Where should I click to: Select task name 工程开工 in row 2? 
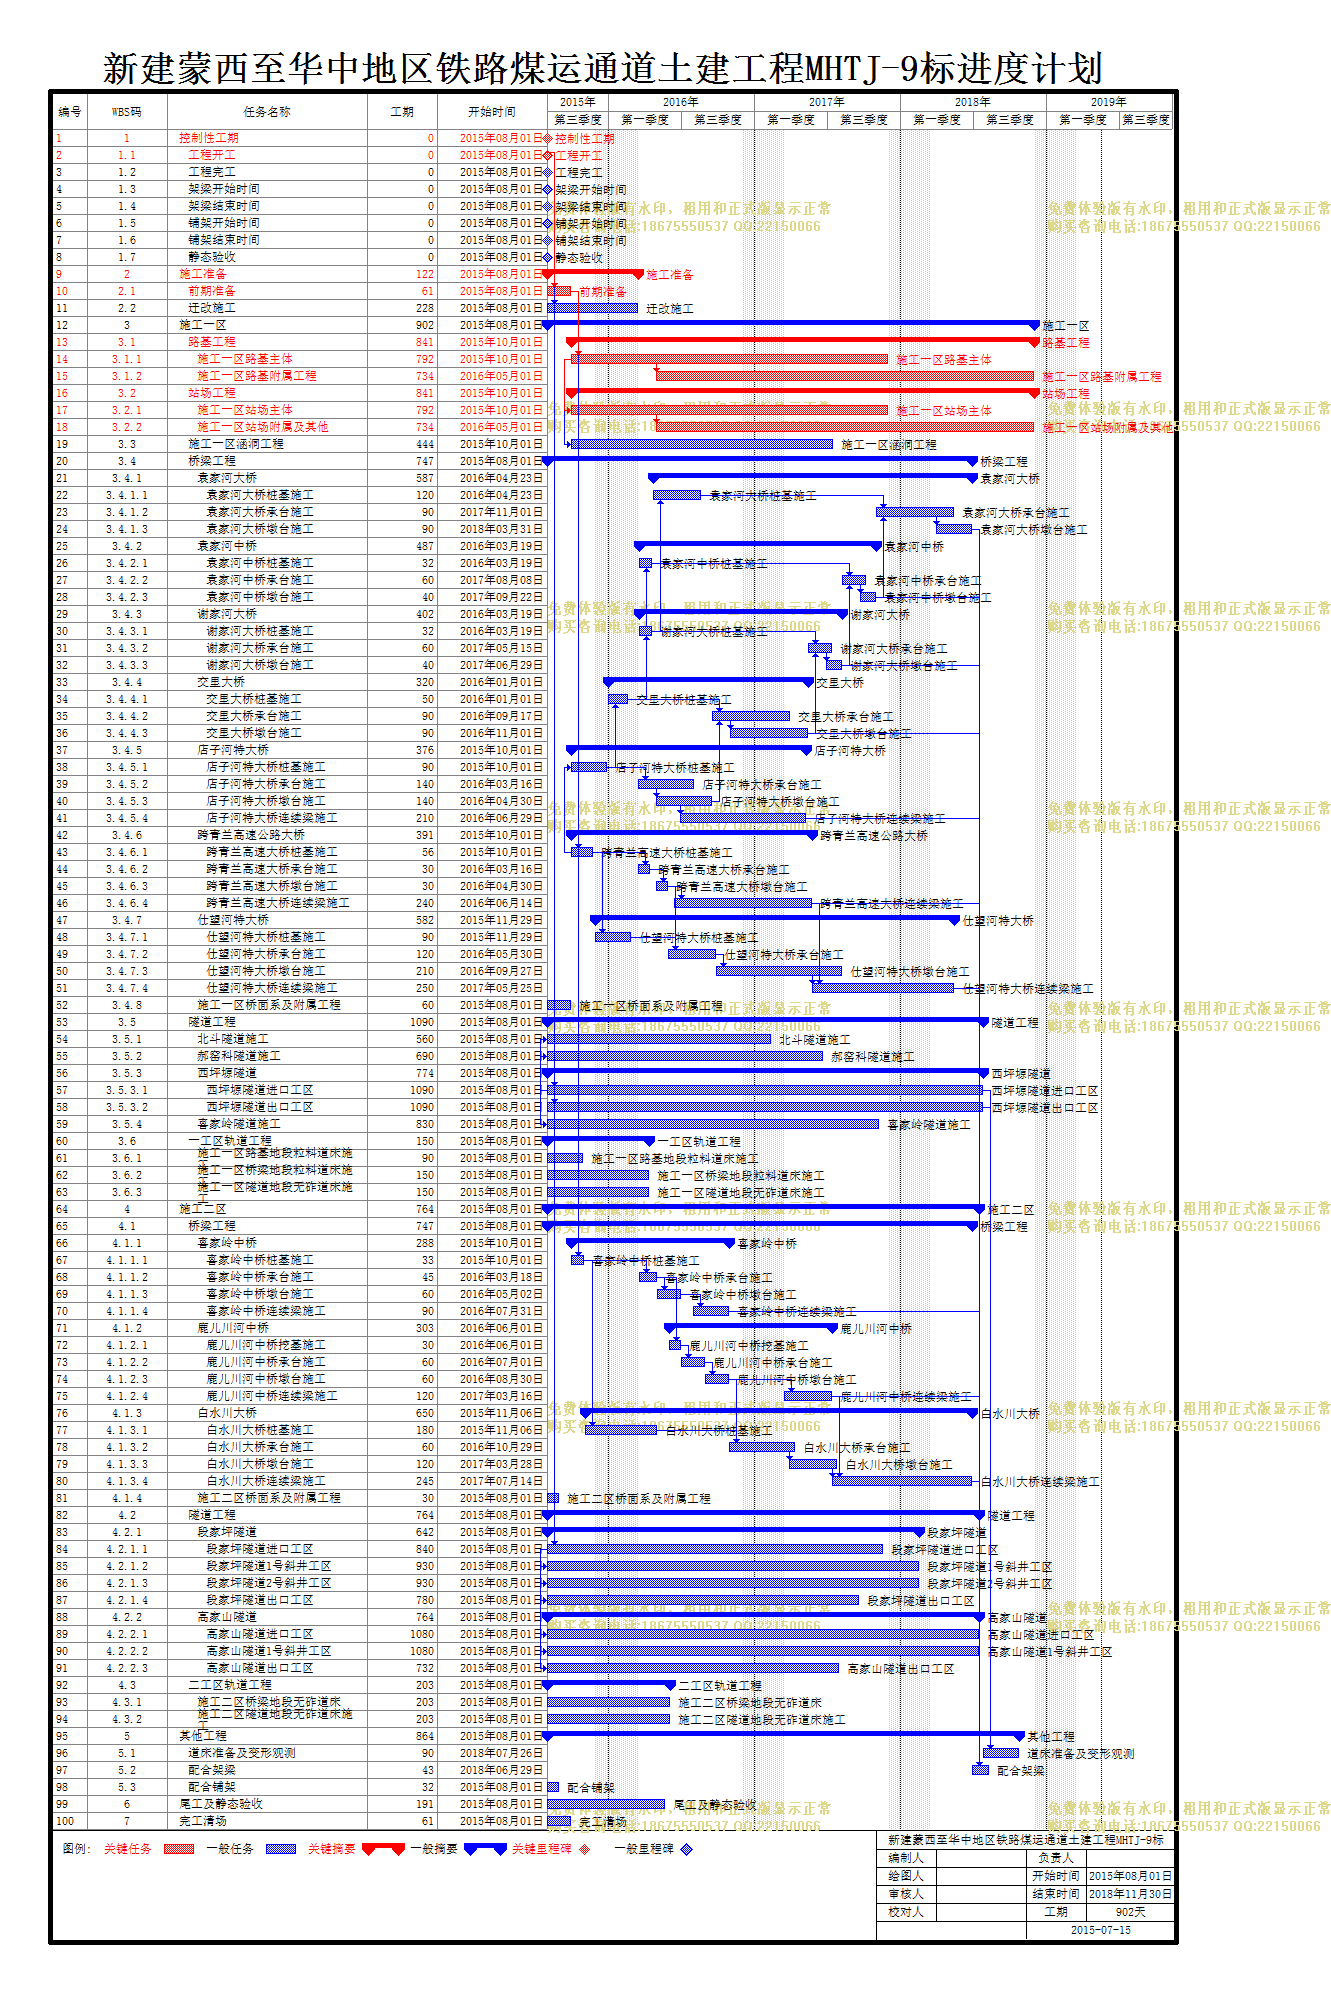pos(212,155)
